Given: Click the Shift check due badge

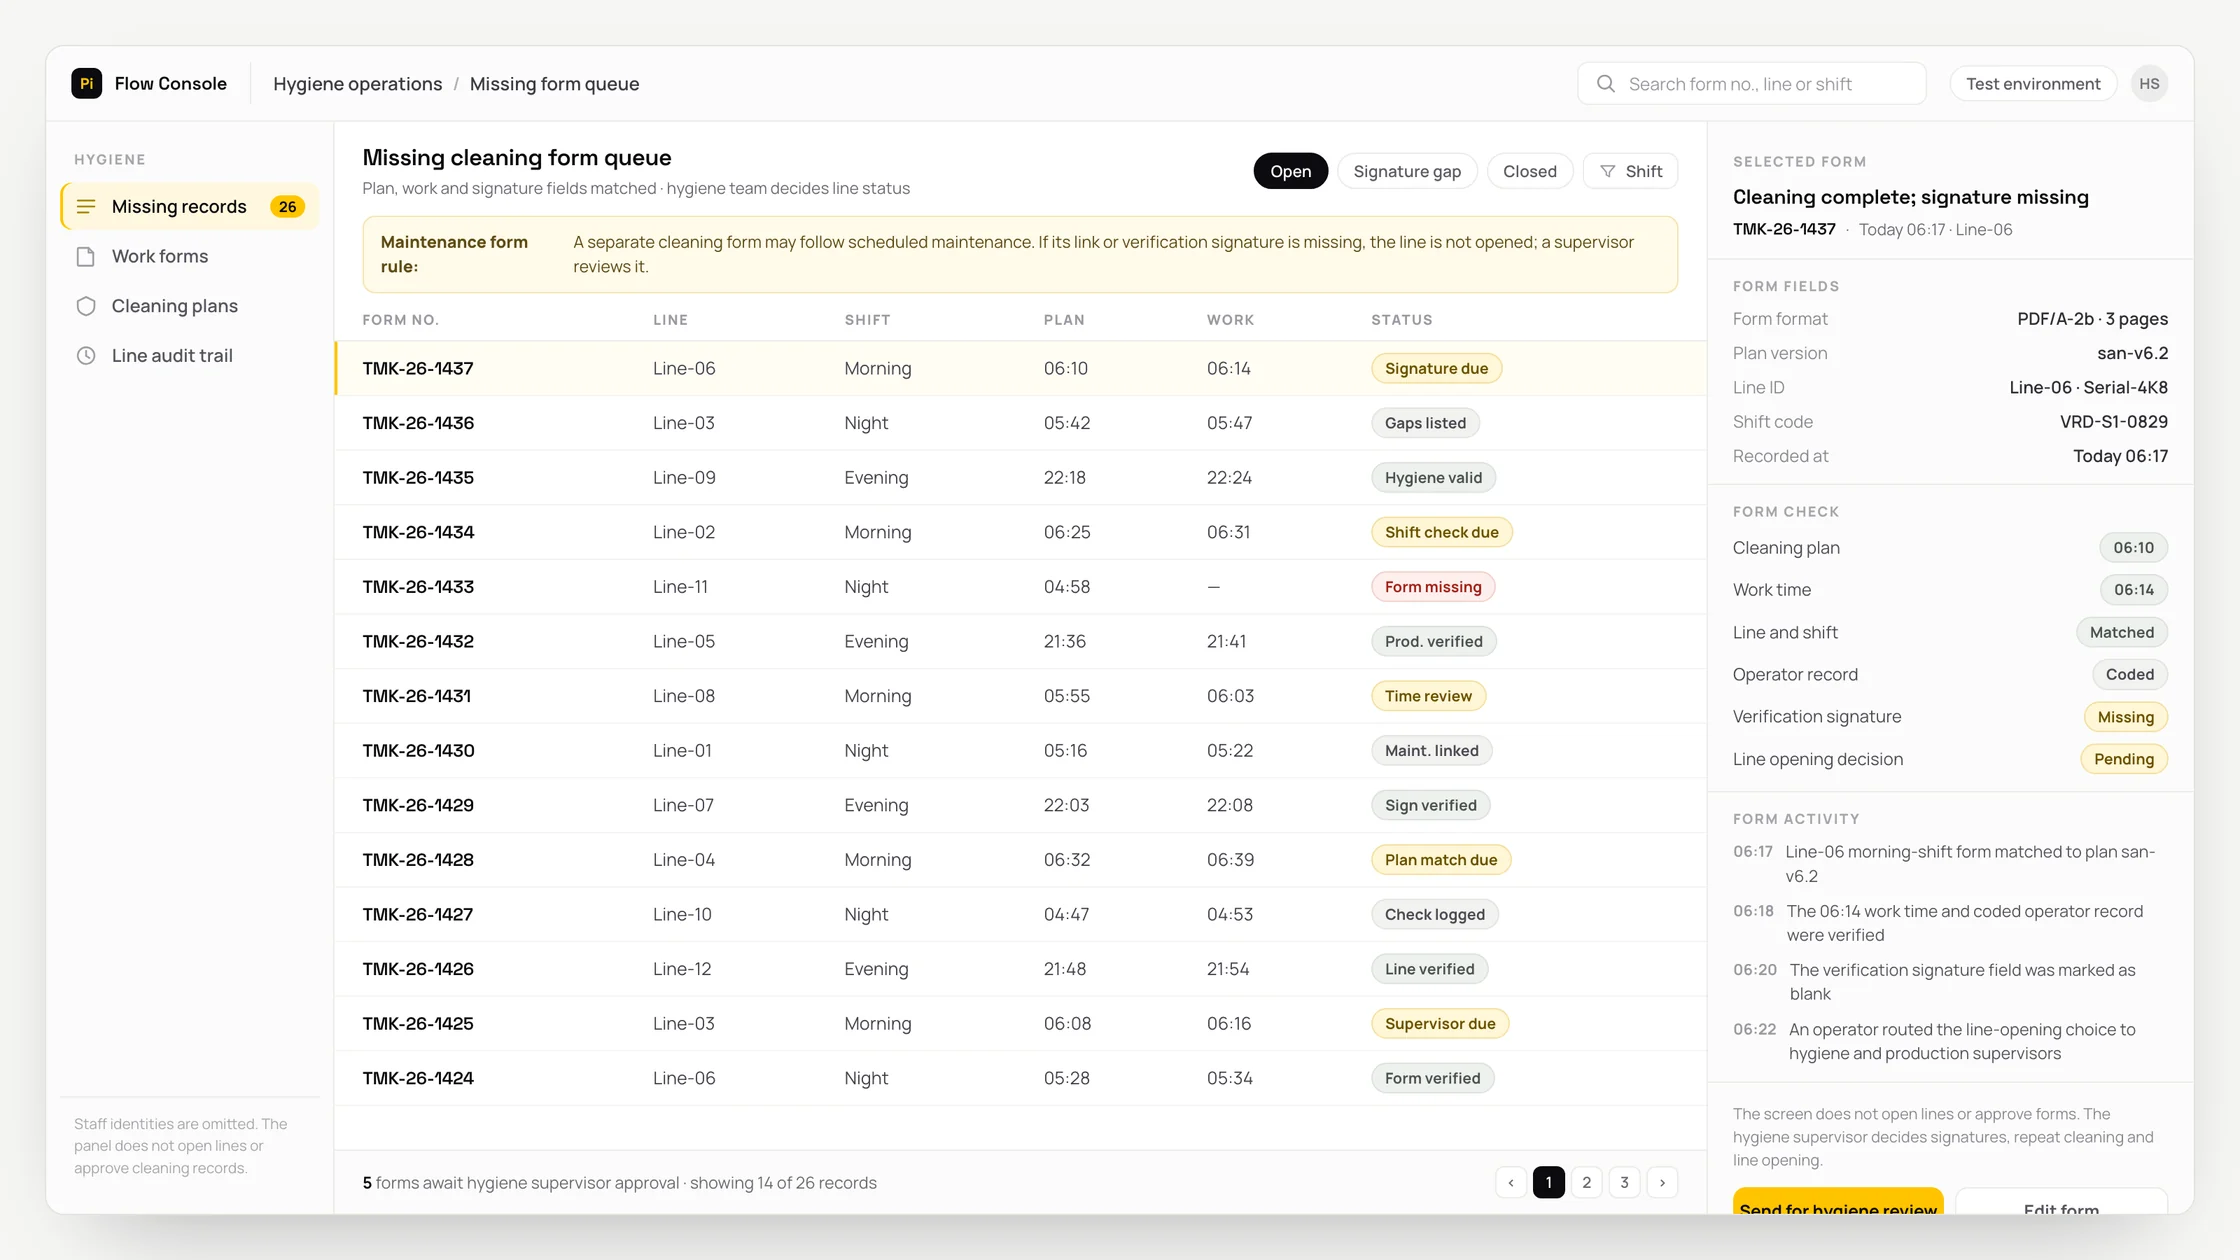Looking at the screenshot, I should pos(1441,532).
